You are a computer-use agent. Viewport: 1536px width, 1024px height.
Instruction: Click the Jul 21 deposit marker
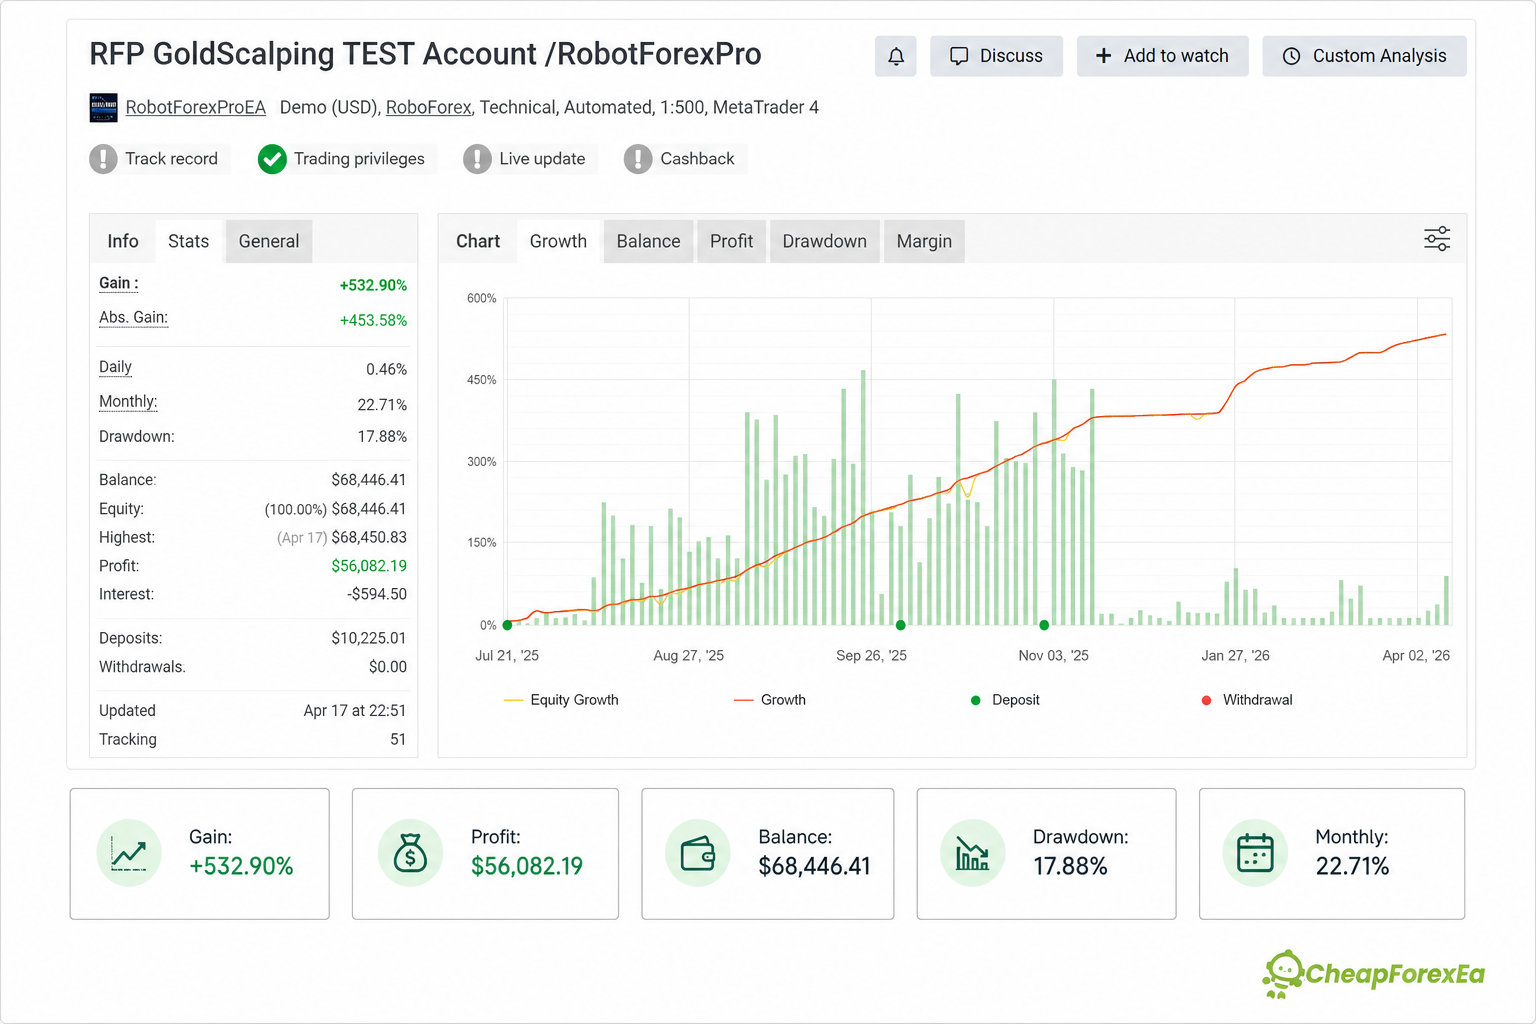point(507,625)
